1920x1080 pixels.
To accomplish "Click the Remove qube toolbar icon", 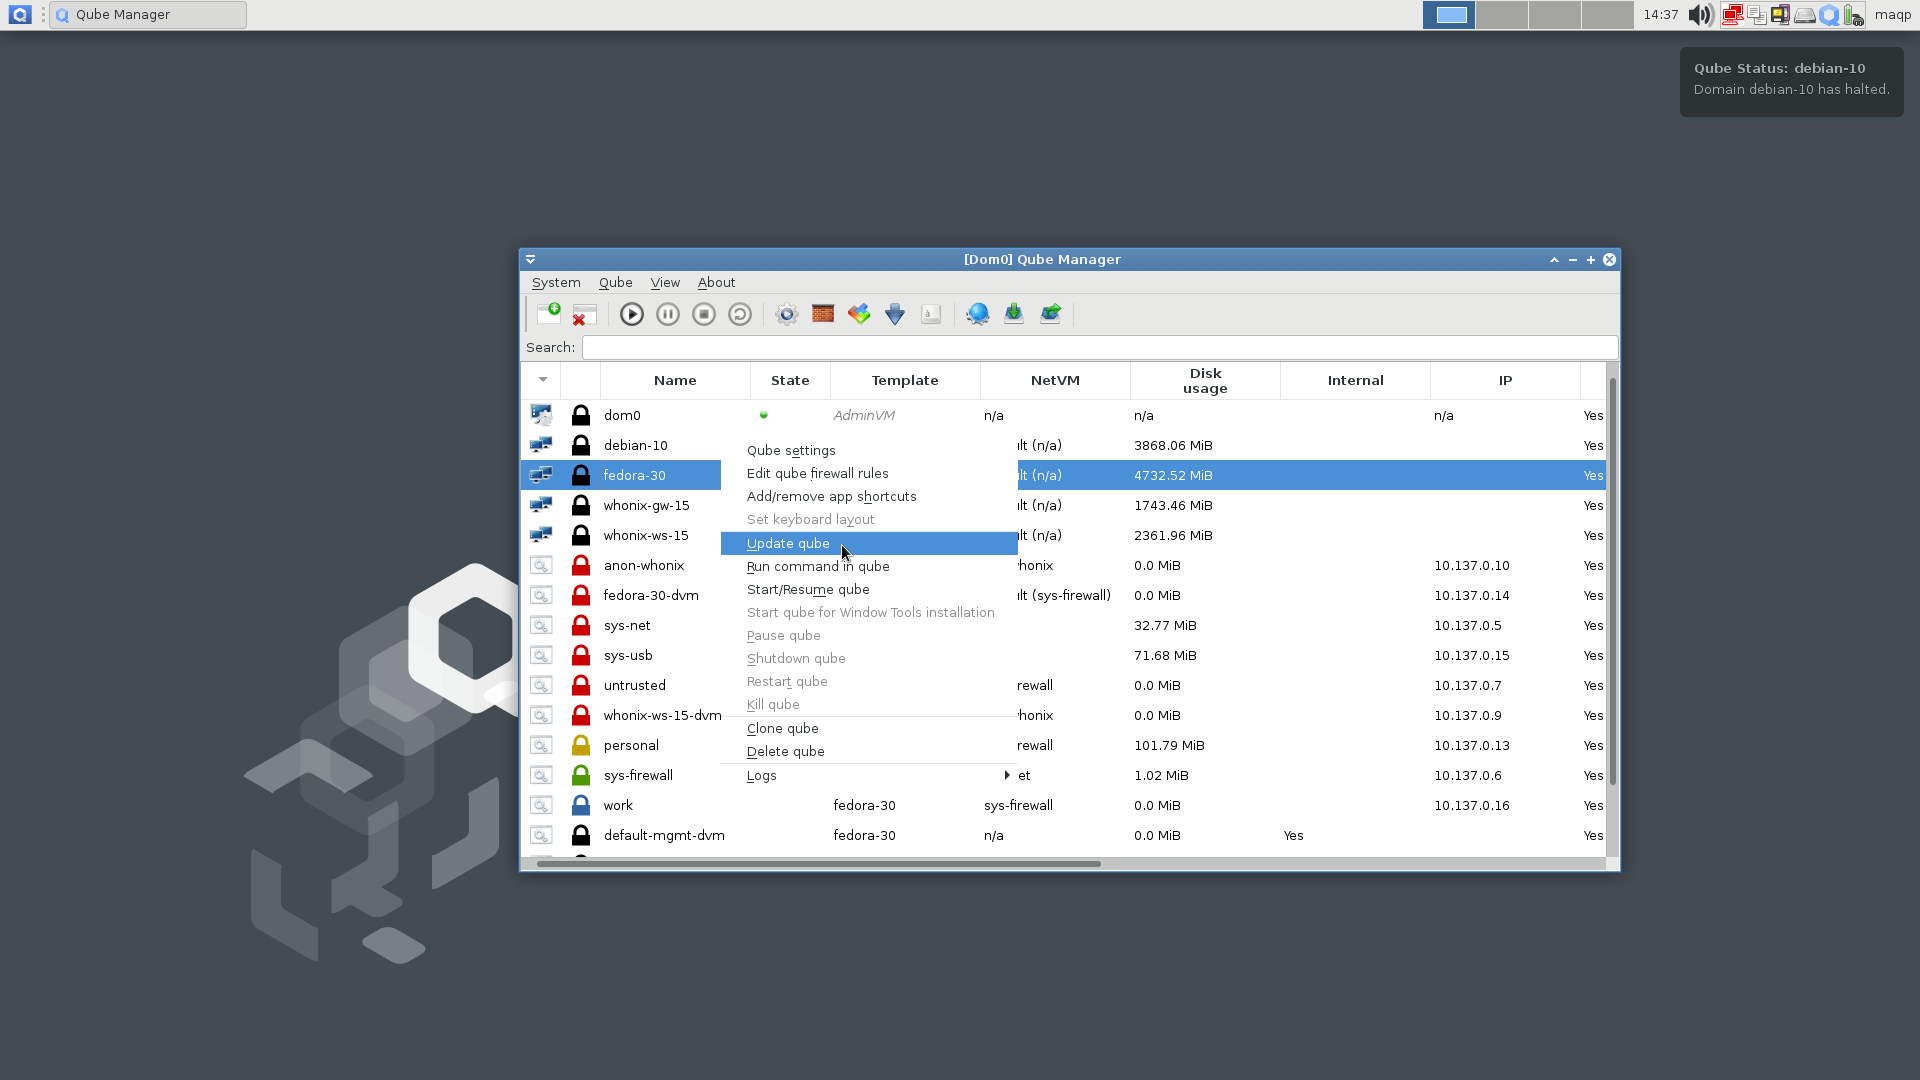I will (x=584, y=314).
